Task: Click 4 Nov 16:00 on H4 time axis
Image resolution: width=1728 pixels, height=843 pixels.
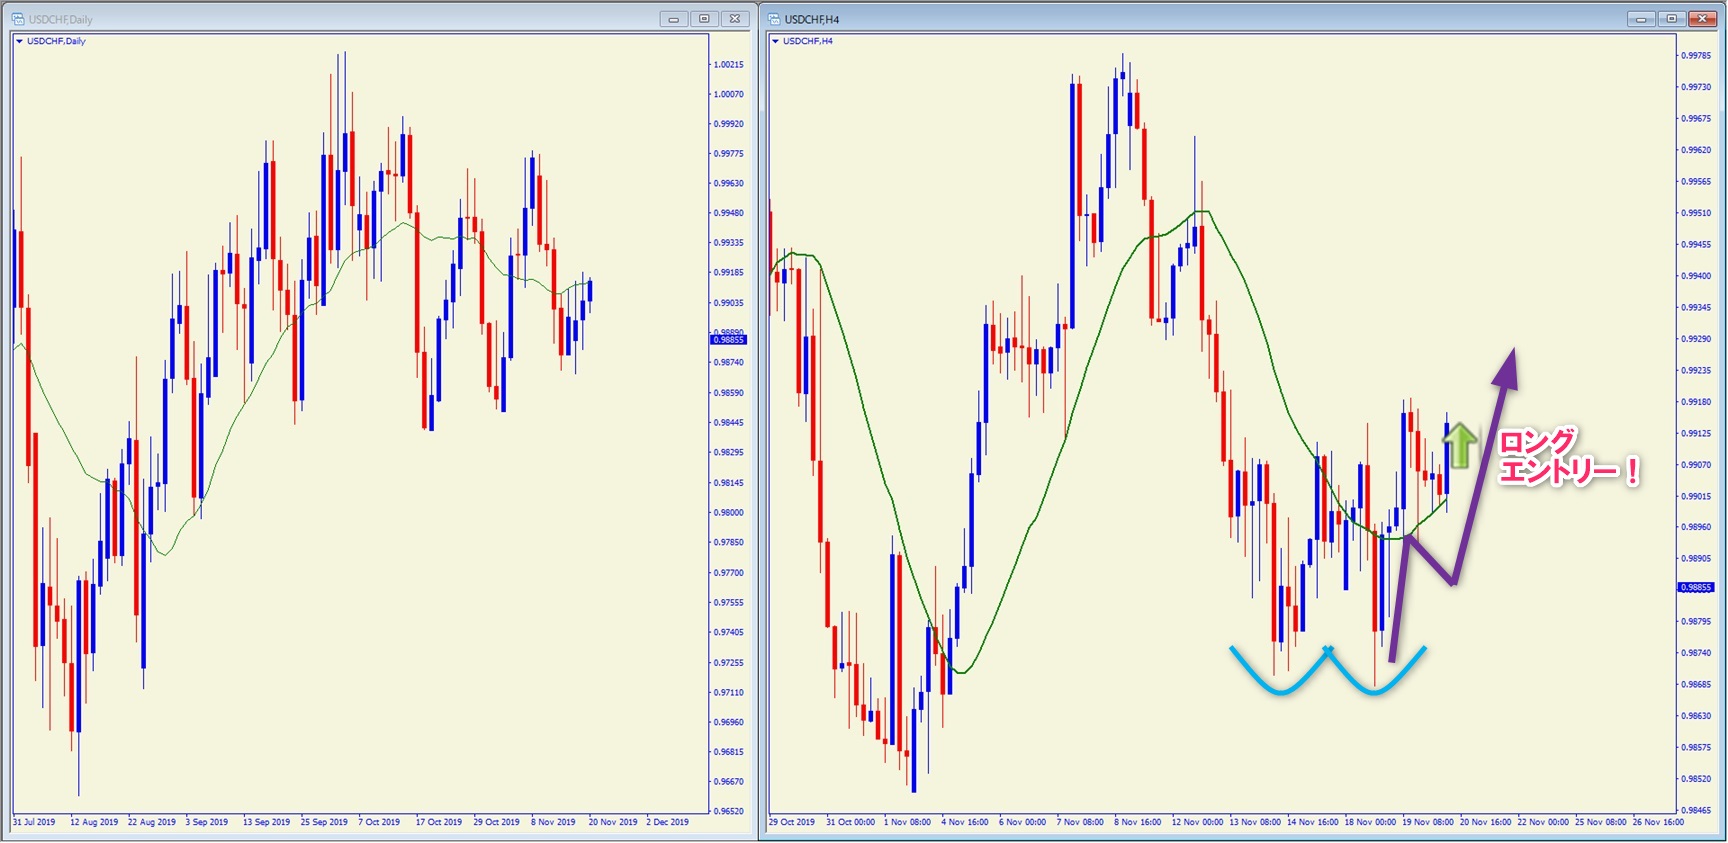Action: pos(965,822)
